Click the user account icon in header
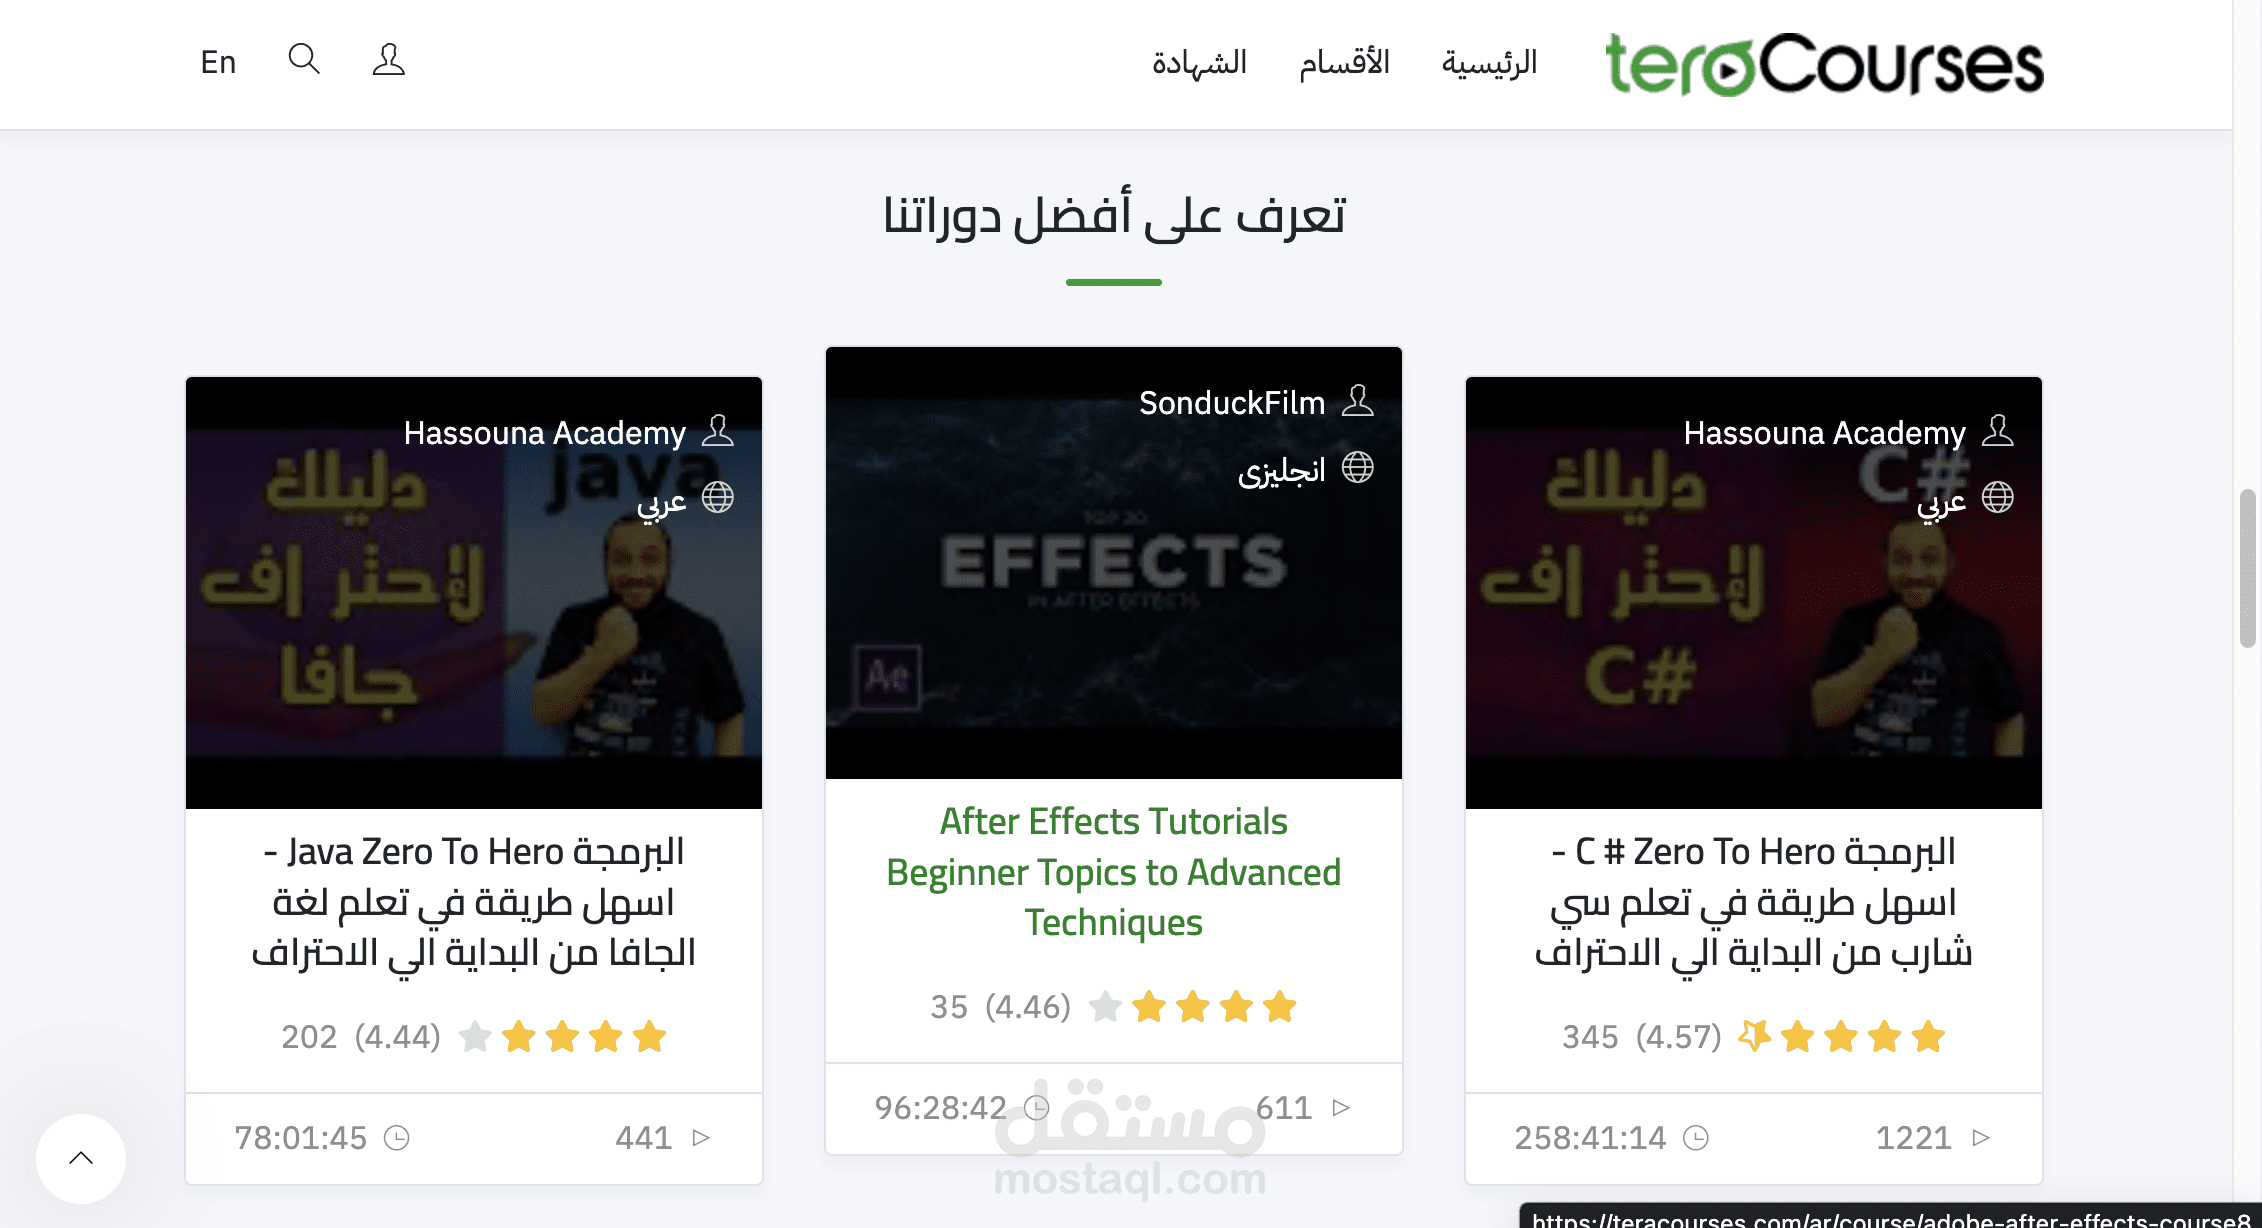The height and width of the screenshot is (1228, 2262). 388,60
